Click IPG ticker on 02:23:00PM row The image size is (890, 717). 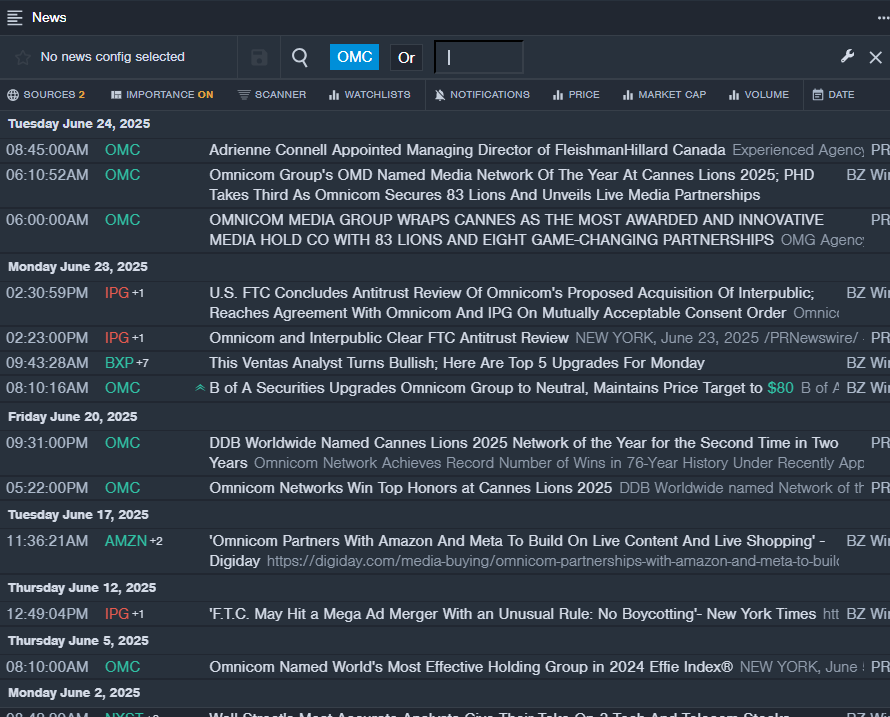pos(117,338)
